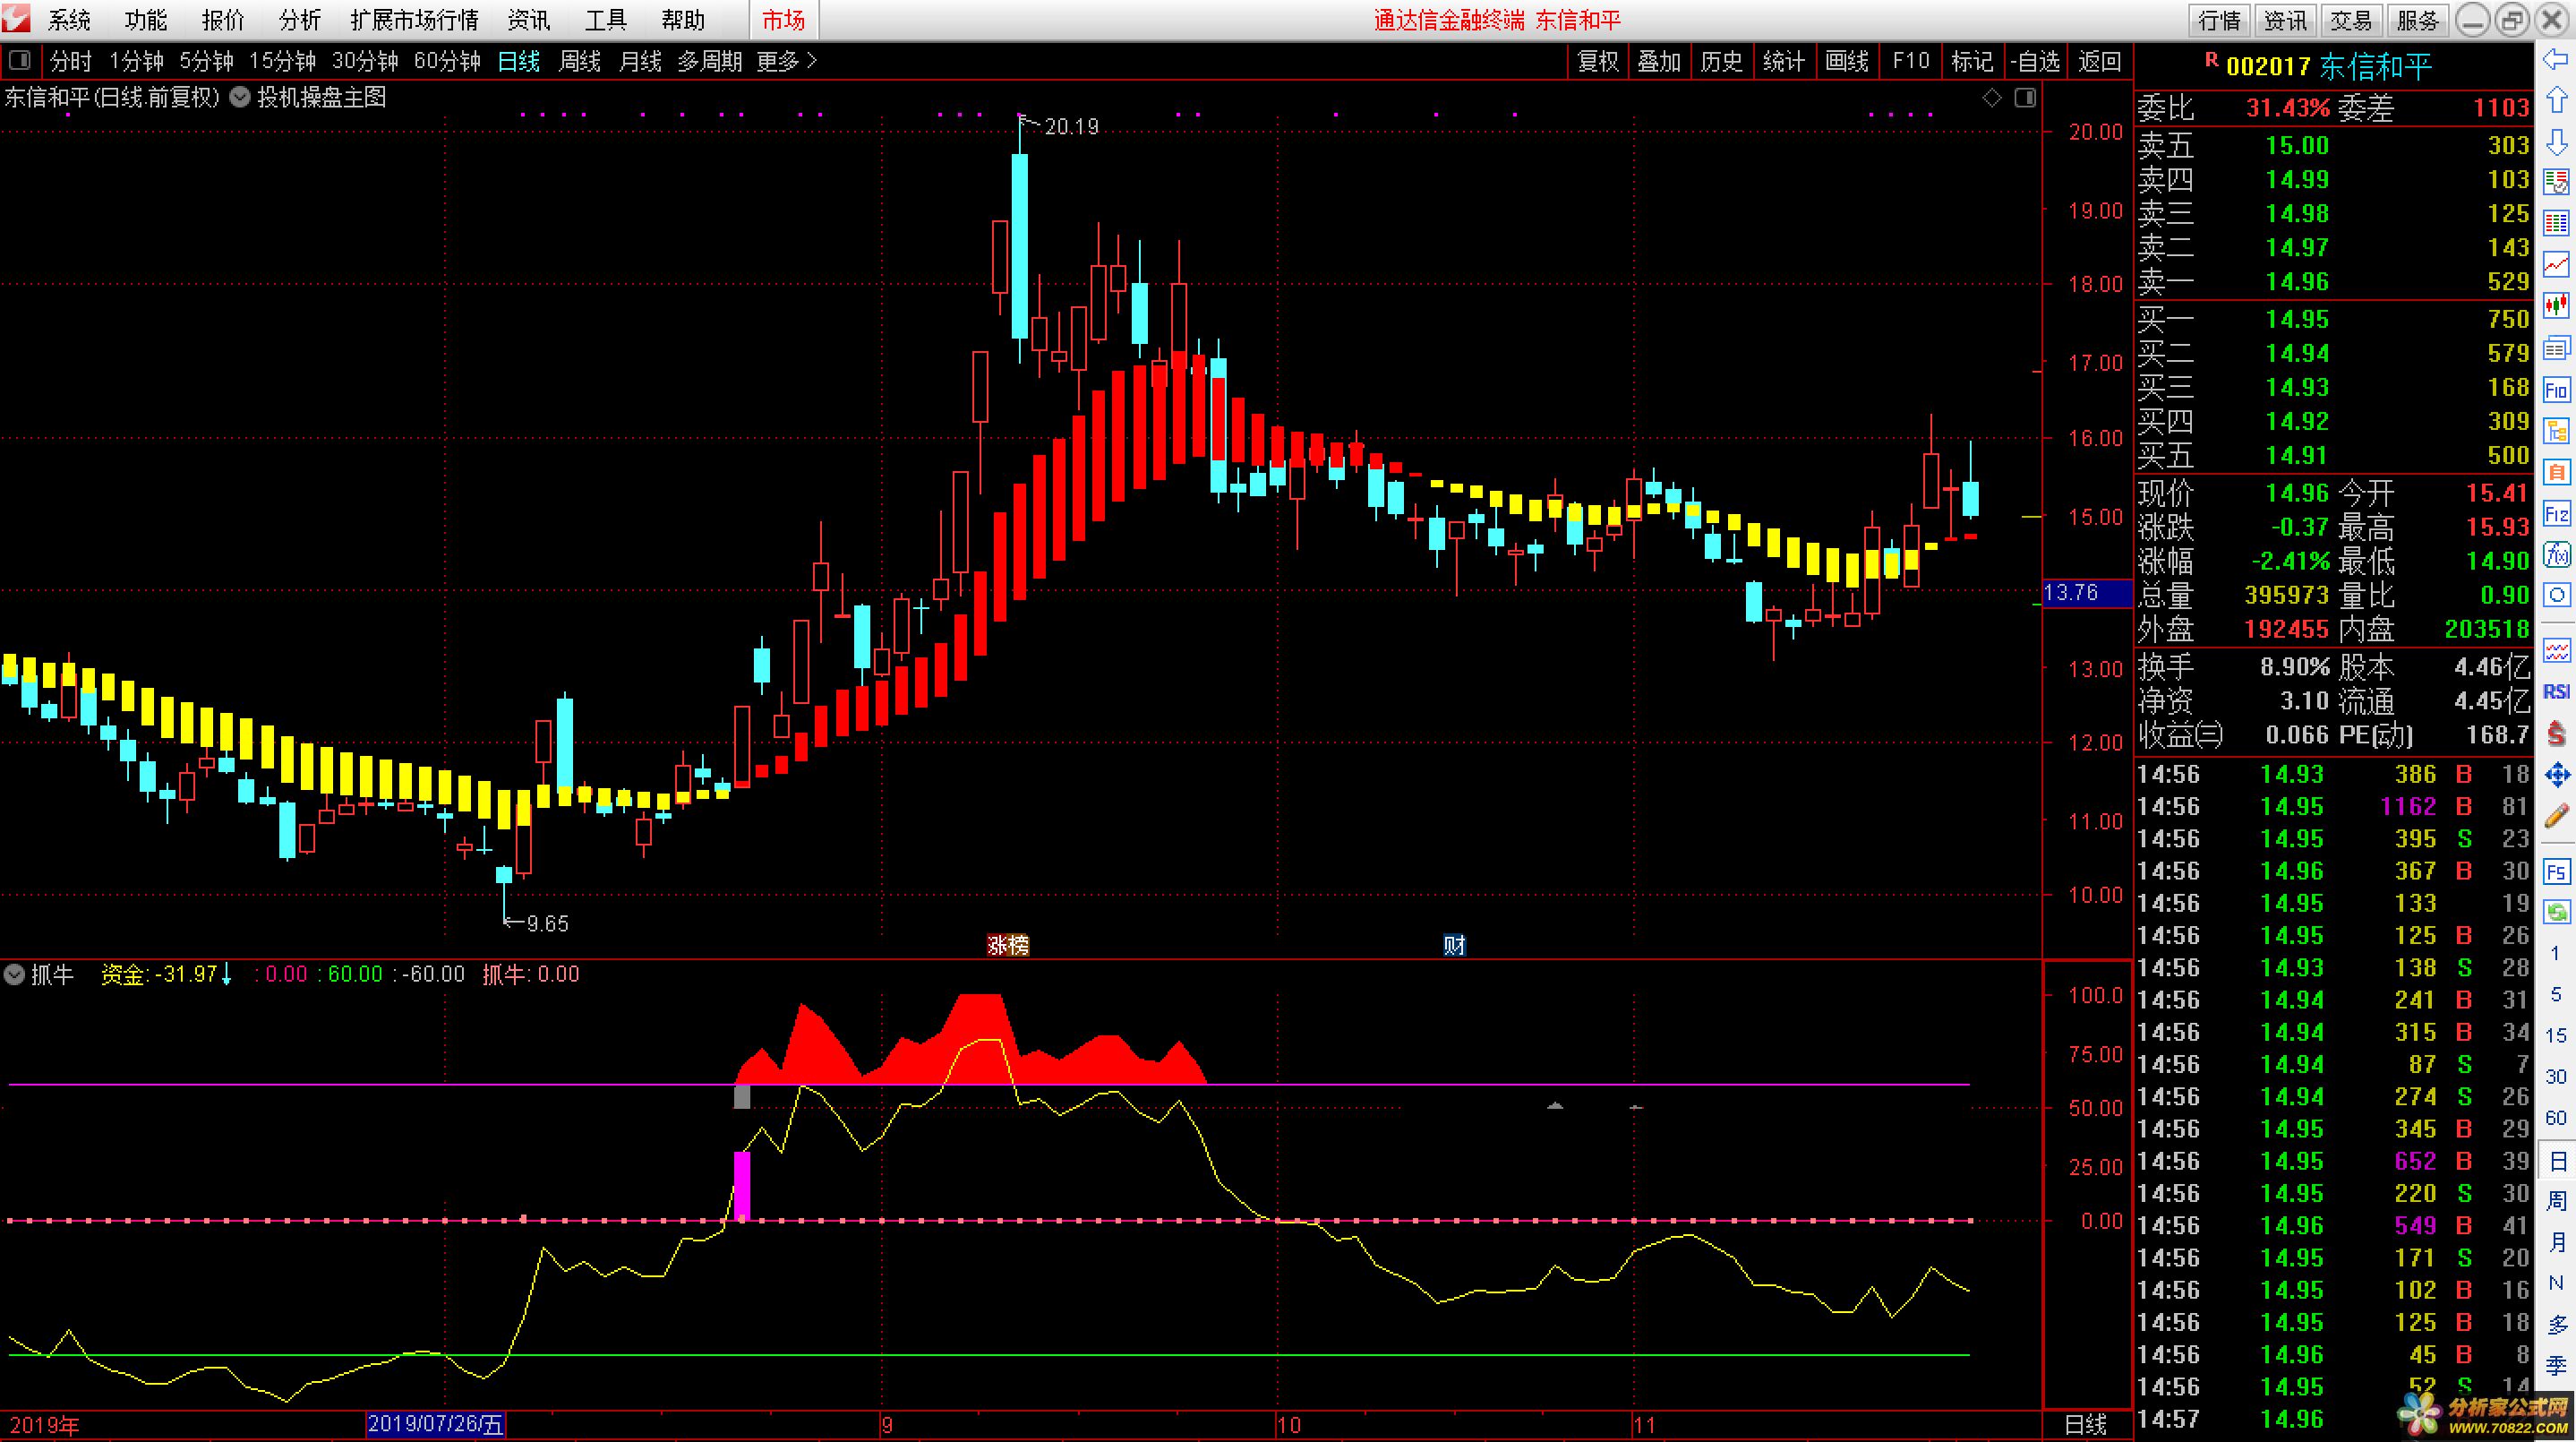This screenshot has height=1442, width=2576.
Task: Open the 报价 menu
Action: [x=223, y=19]
